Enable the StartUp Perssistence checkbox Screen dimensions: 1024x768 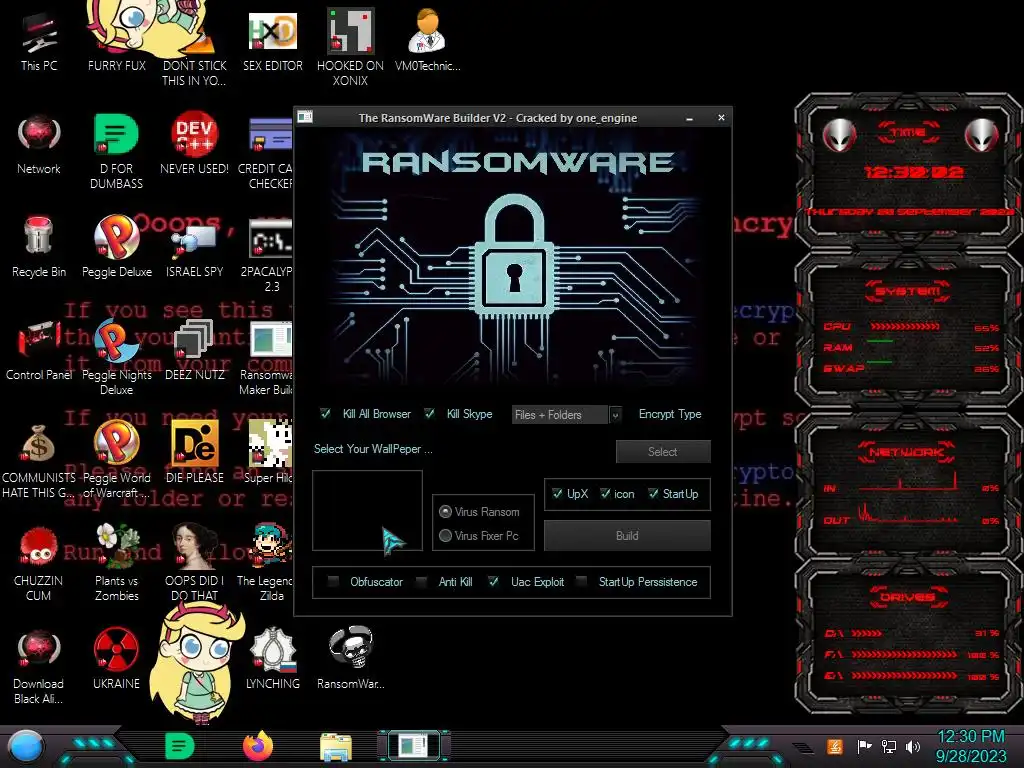coord(581,581)
